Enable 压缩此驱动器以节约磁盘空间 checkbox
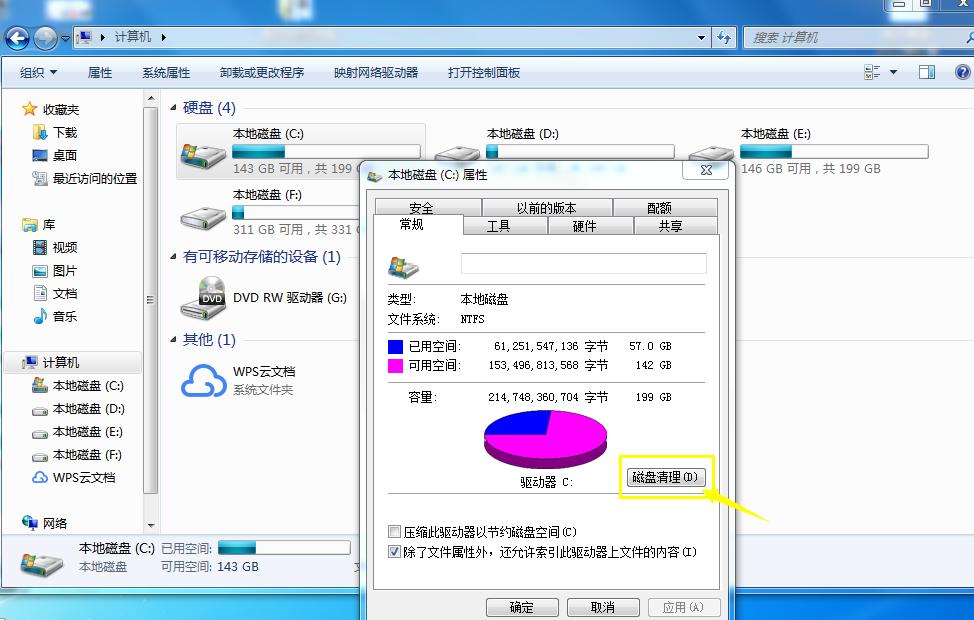 (x=395, y=532)
